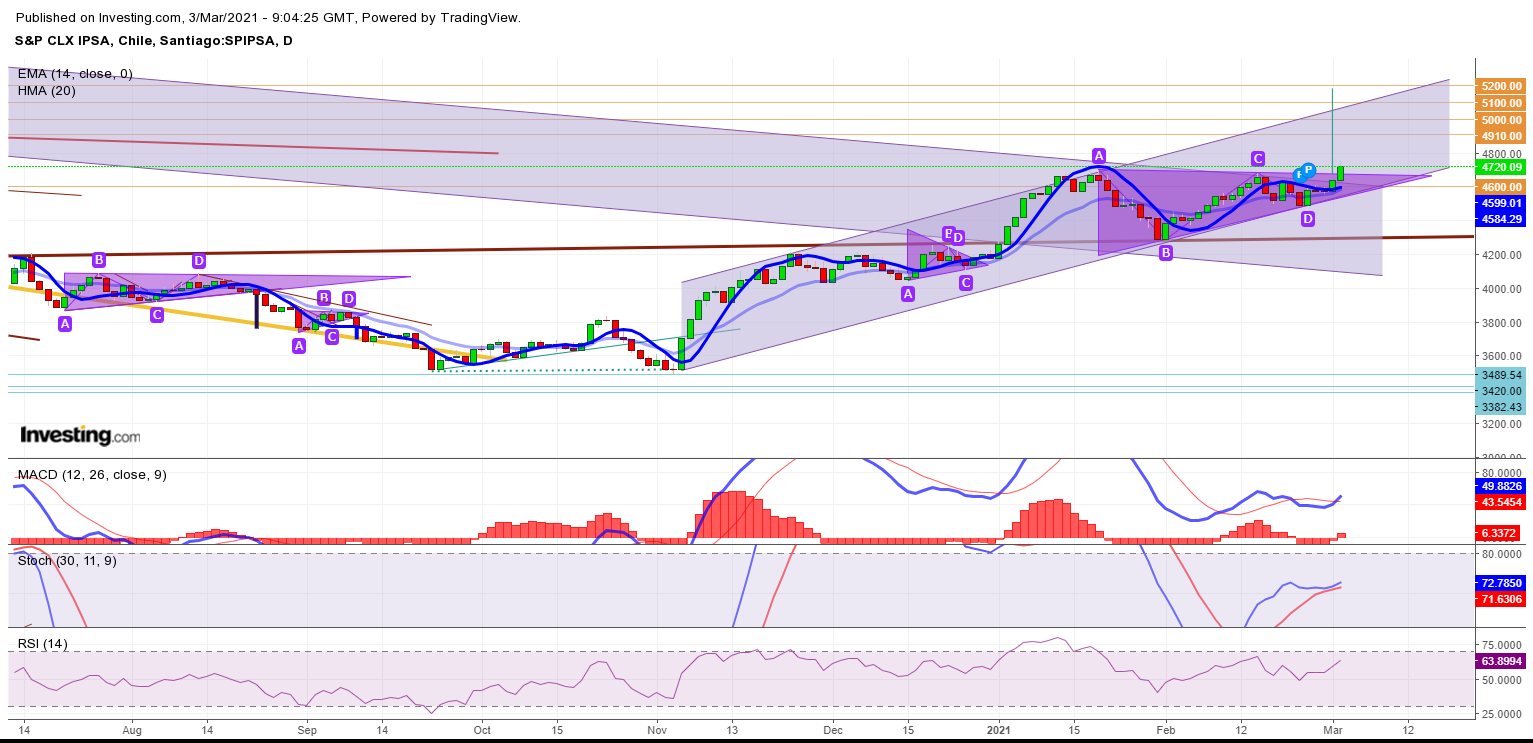Viewport: 1533px width, 743px height.
Task: Open the Stoch (30, 11, 9) legend
Action: point(67,561)
